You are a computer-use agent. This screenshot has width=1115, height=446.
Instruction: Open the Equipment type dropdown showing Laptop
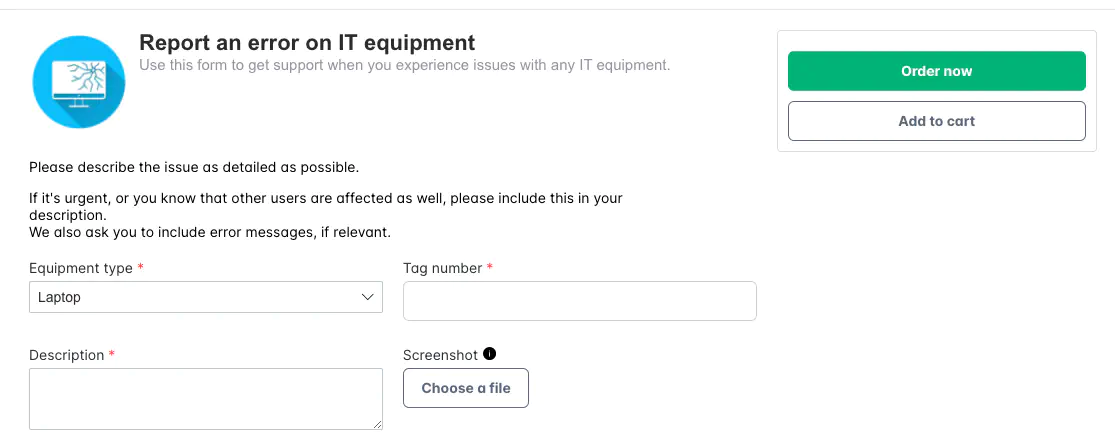[206, 297]
